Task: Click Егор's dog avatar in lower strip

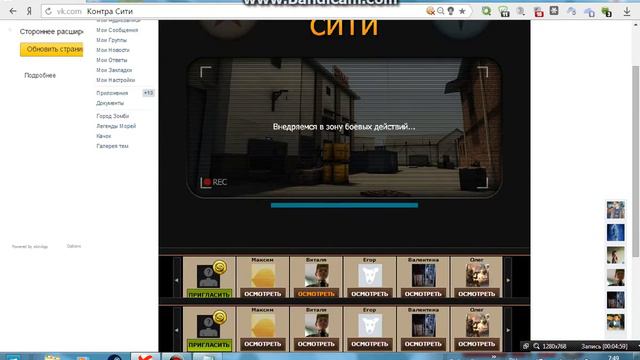Action: pos(370,325)
